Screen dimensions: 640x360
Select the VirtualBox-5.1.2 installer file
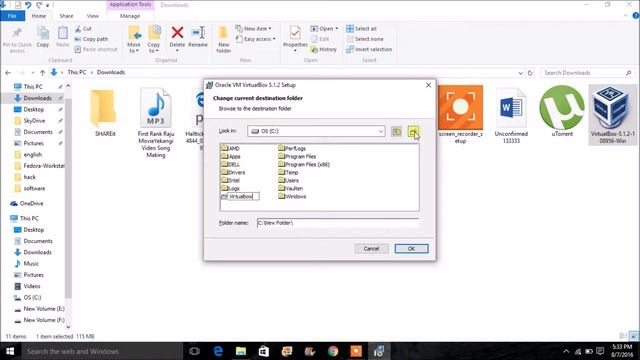[x=612, y=115]
